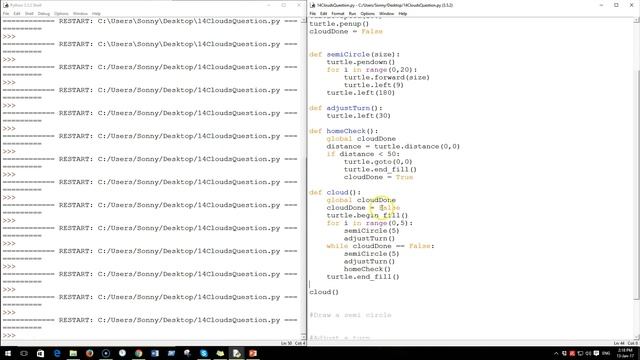Click 'while cloudDone == False:' line
640x360 pixels.
[380, 246]
